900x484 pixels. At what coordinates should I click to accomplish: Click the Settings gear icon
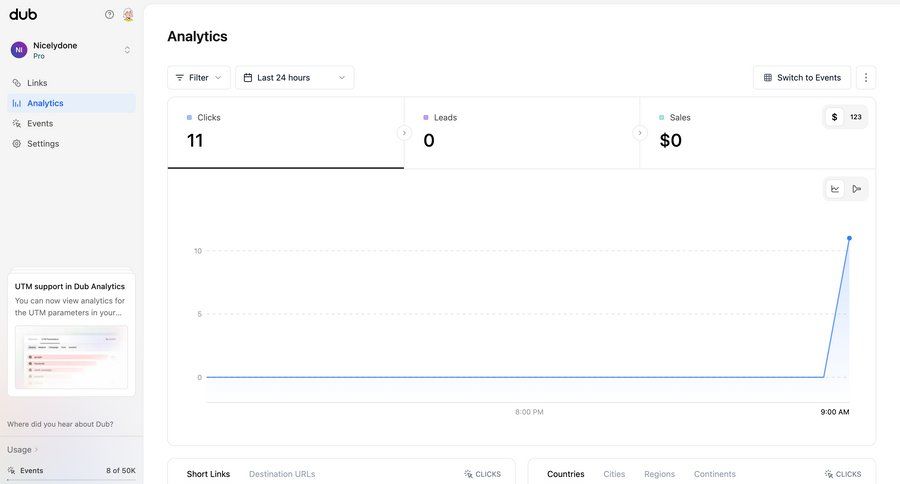(x=17, y=144)
